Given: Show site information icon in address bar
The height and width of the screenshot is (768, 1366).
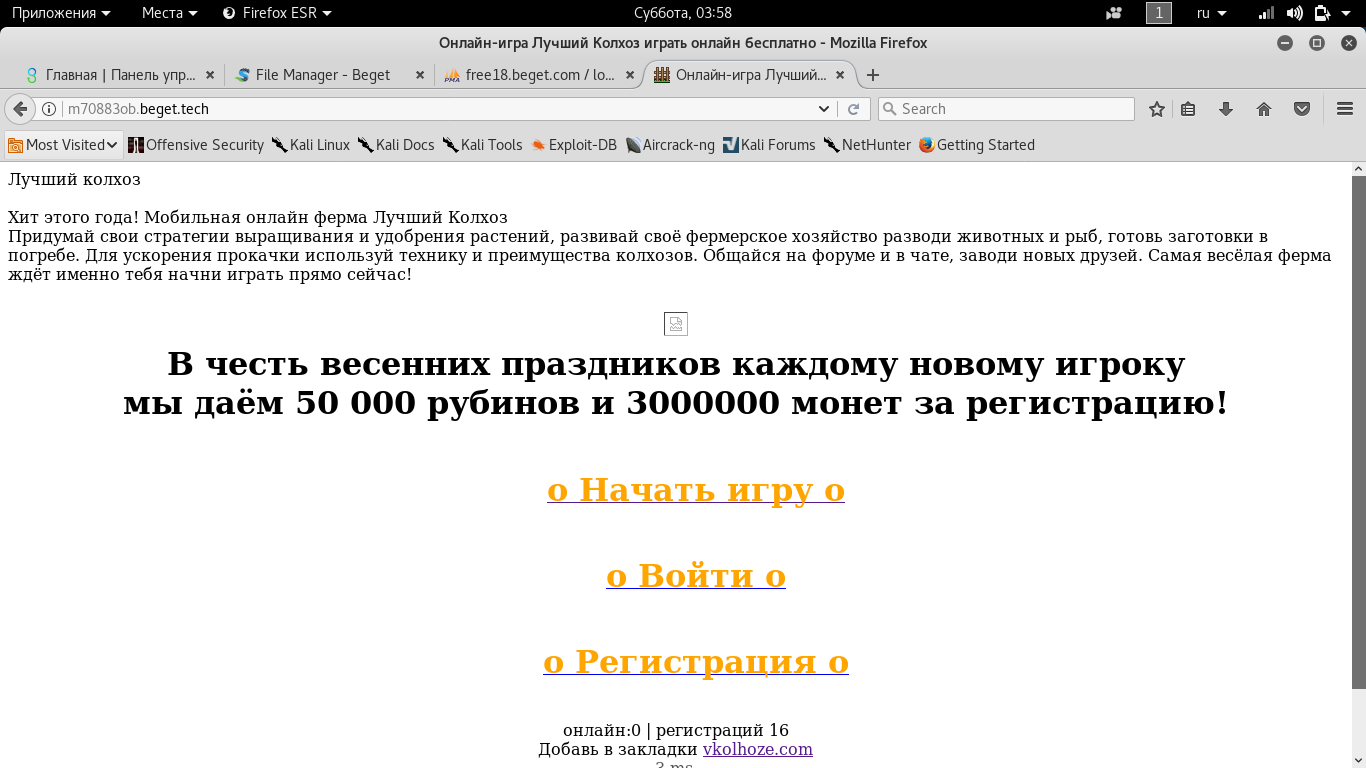Looking at the screenshot, I should 49,109.
